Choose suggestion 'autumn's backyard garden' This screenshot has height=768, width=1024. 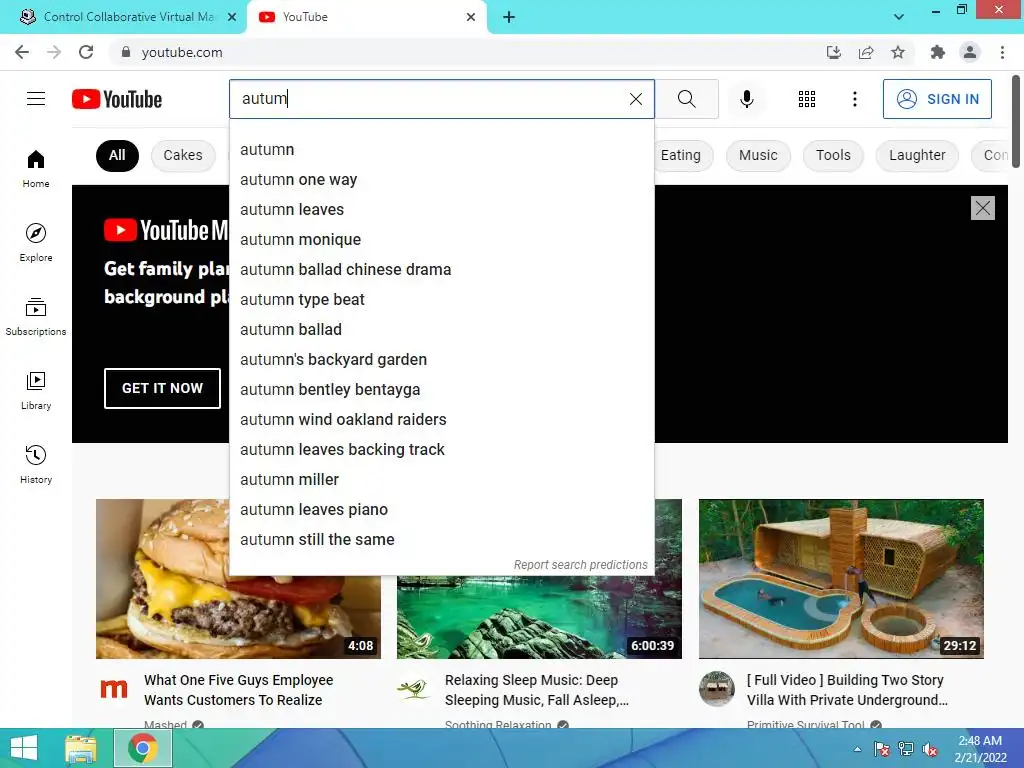point(441,360)
